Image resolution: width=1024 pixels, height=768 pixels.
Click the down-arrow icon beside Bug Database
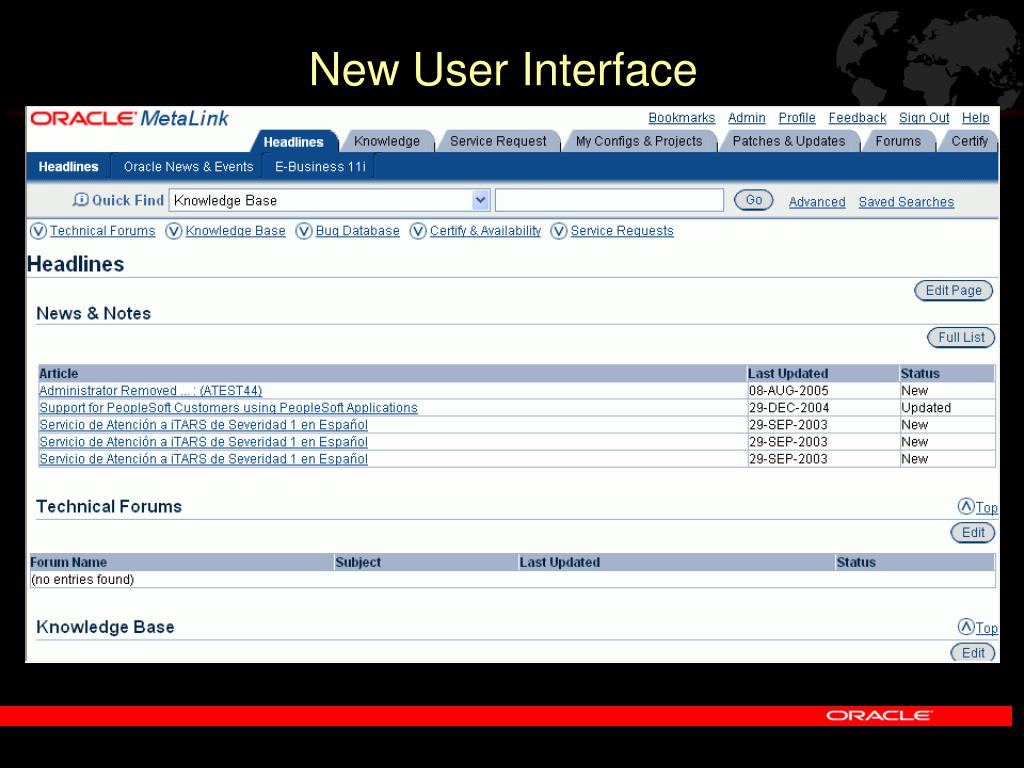coord(304,231)
